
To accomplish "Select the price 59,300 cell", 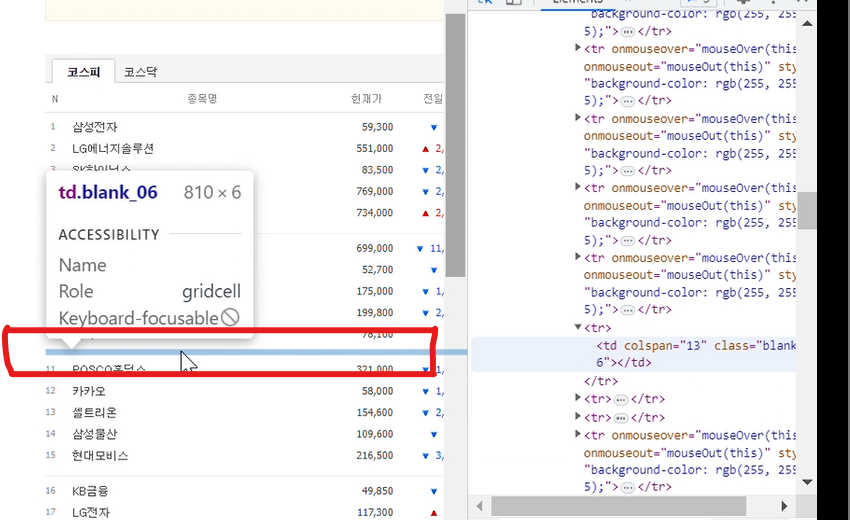I will [x=377, y=127].
